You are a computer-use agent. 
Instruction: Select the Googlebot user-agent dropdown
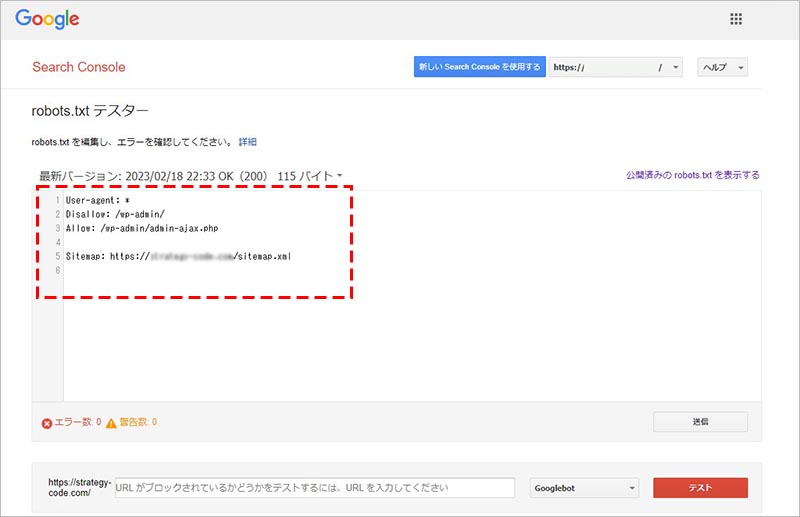click(585, 488)
